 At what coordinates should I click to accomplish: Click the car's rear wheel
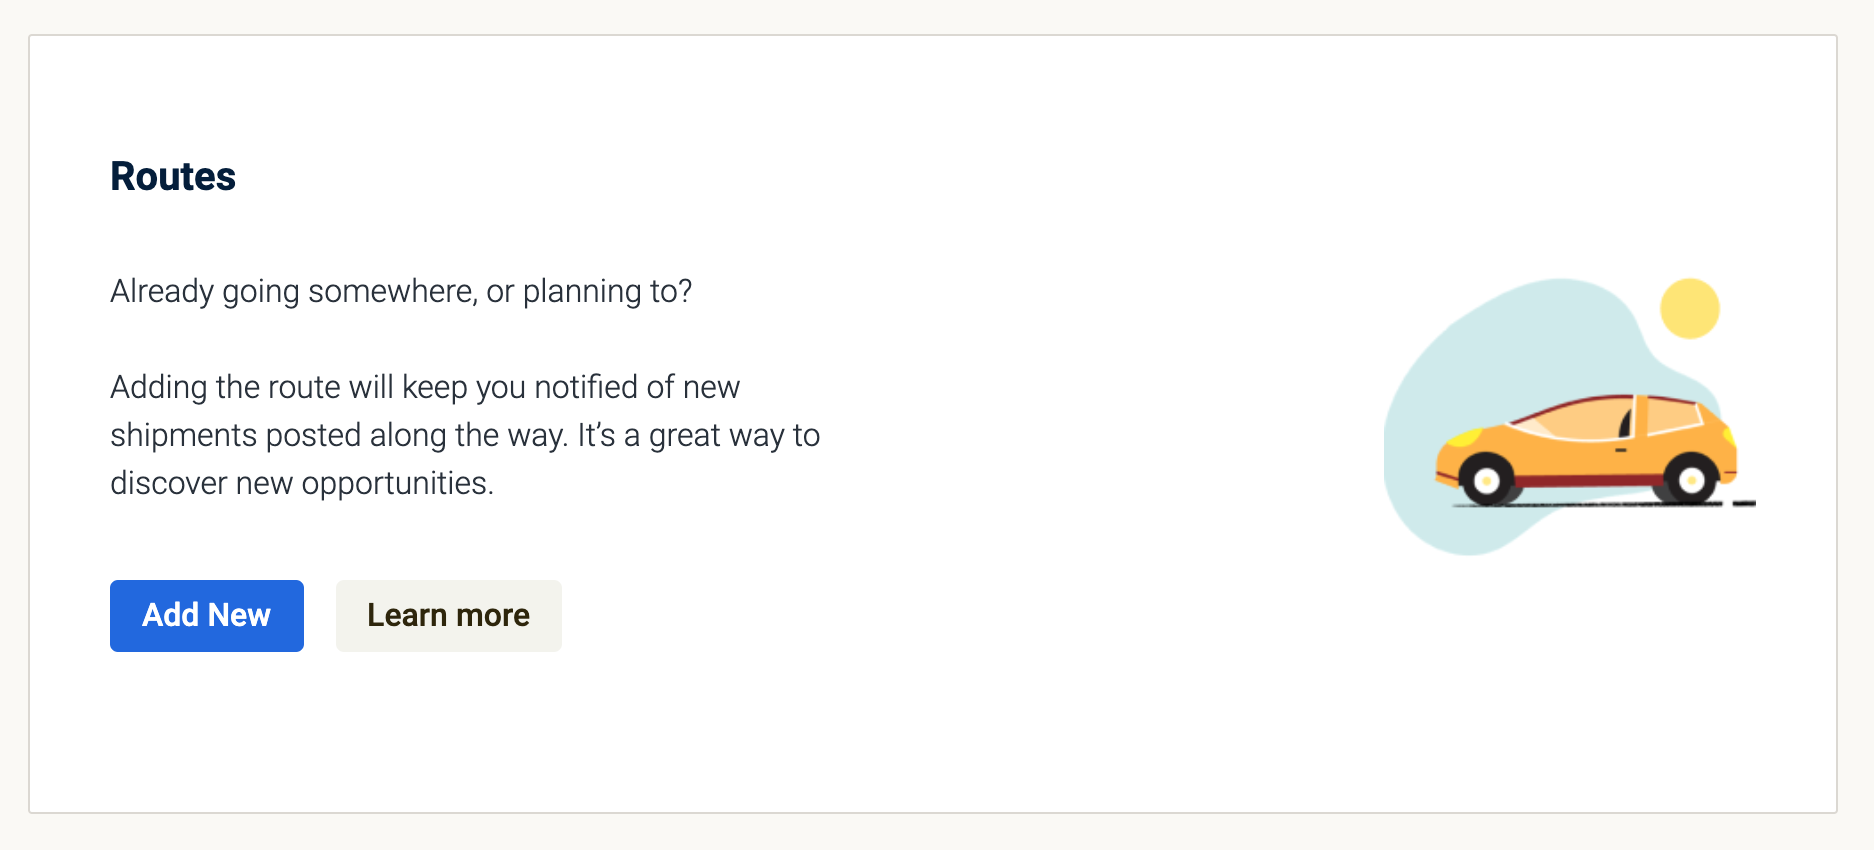click(x=1691, y=481)
